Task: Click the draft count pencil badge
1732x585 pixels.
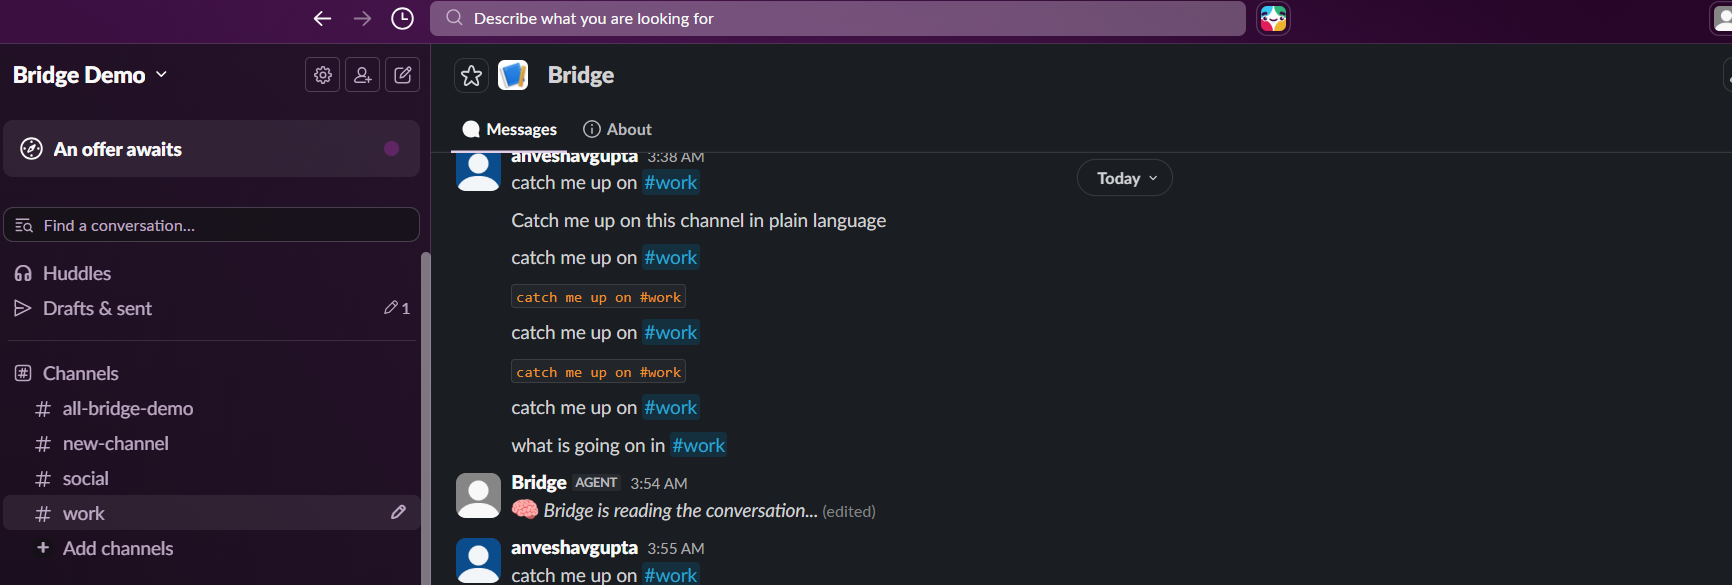Action: click(x=397, y=308)
